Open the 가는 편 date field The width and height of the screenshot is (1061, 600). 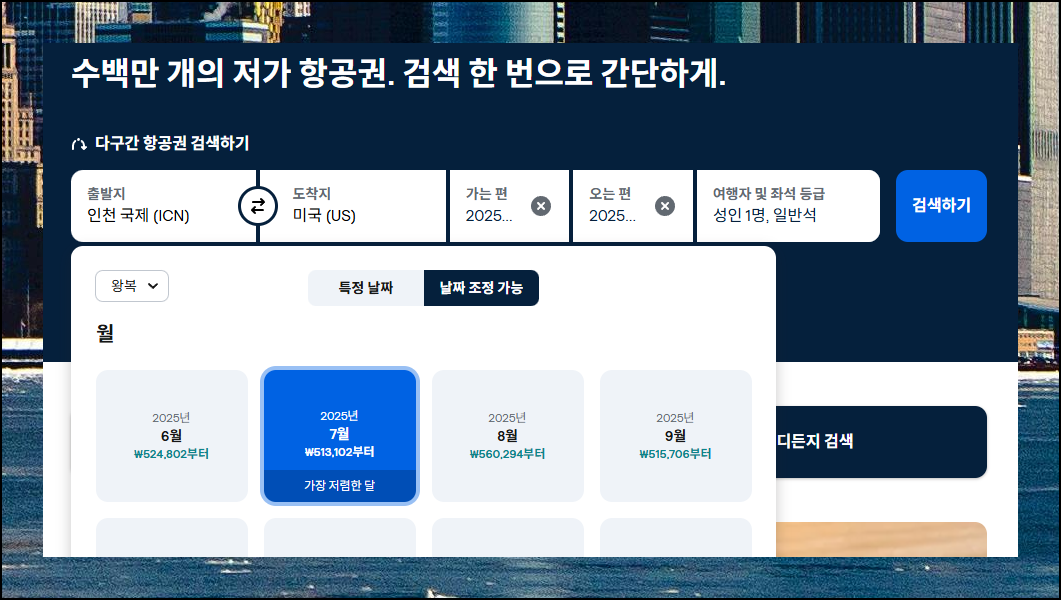click(509, 206)
